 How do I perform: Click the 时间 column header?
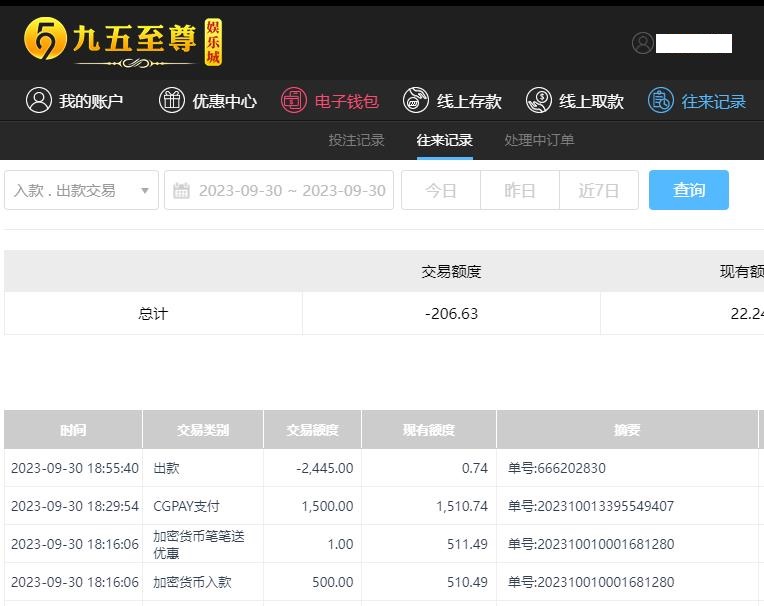tap(73, 429)
